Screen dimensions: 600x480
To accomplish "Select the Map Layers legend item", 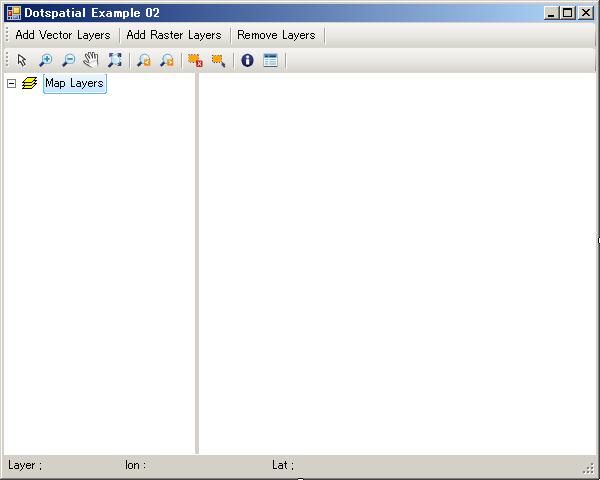I will point(74,84).
